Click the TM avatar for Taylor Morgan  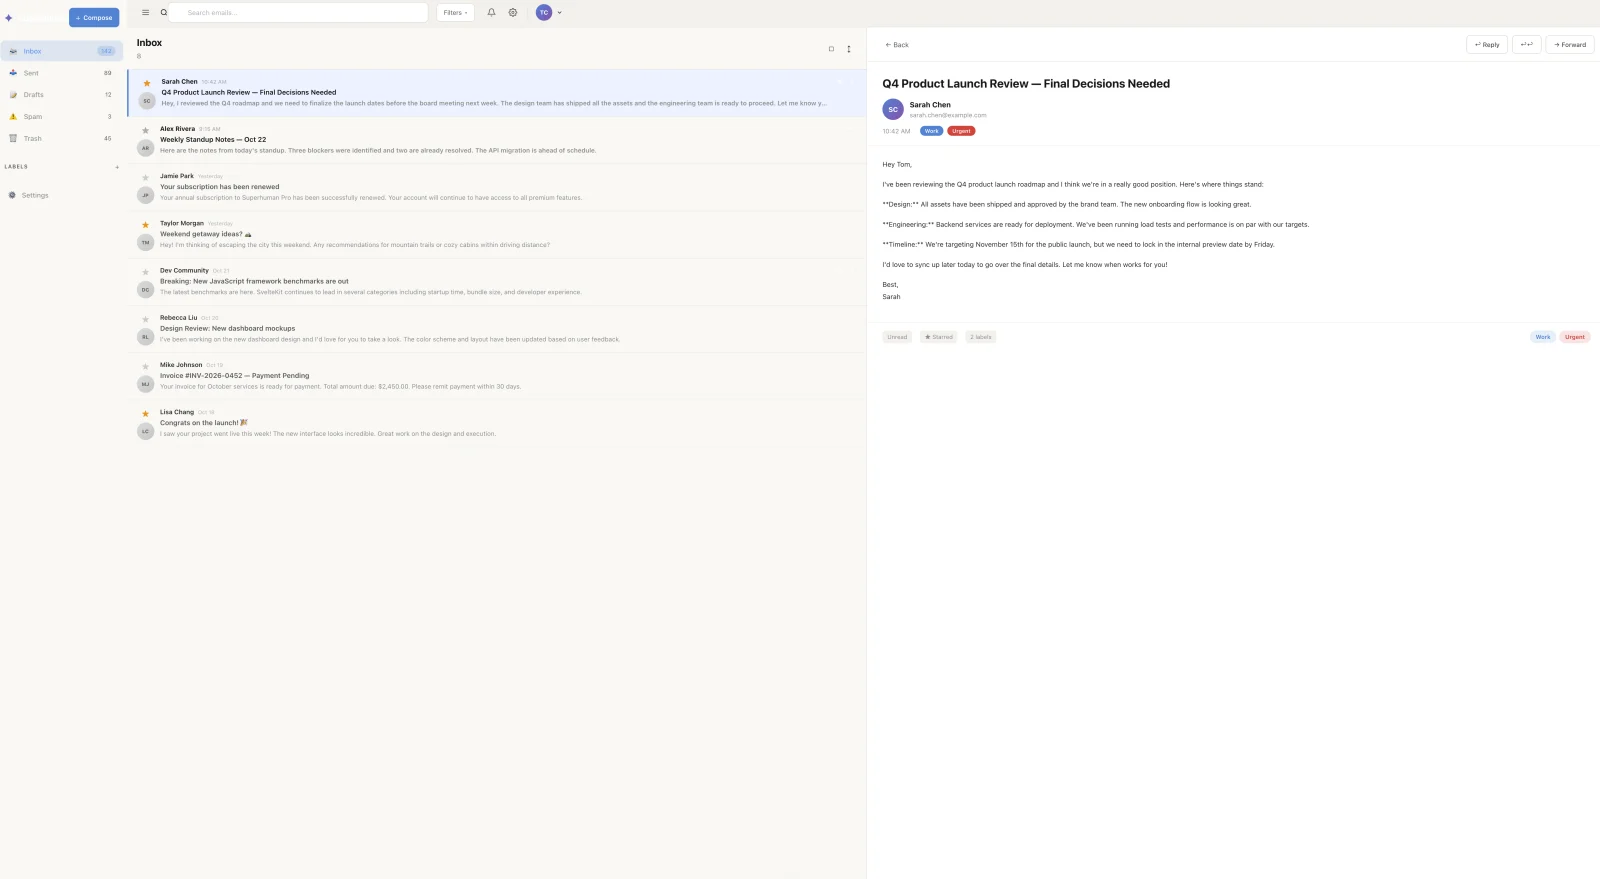coord(145,242)
